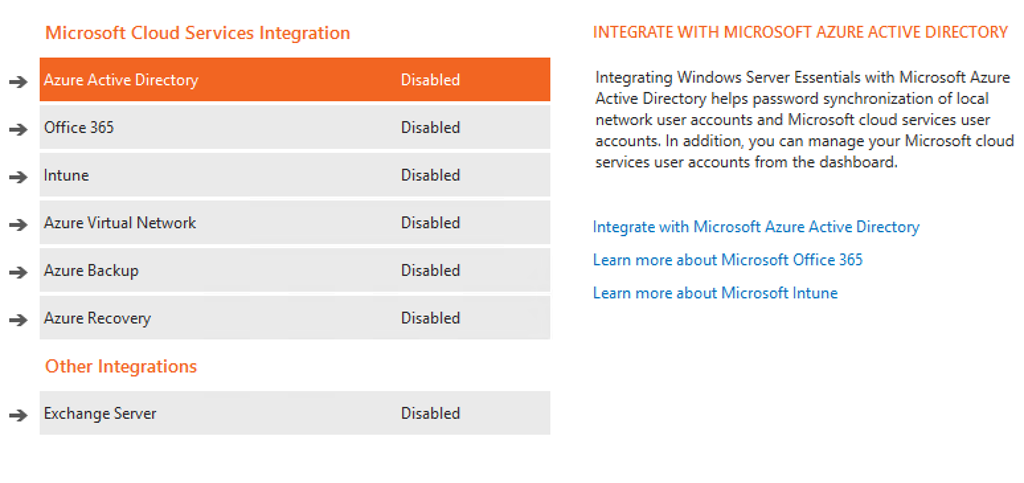Click the Disabled status for Exchange Server
This screenshot has width=1024, height=483.
point(430,413)
